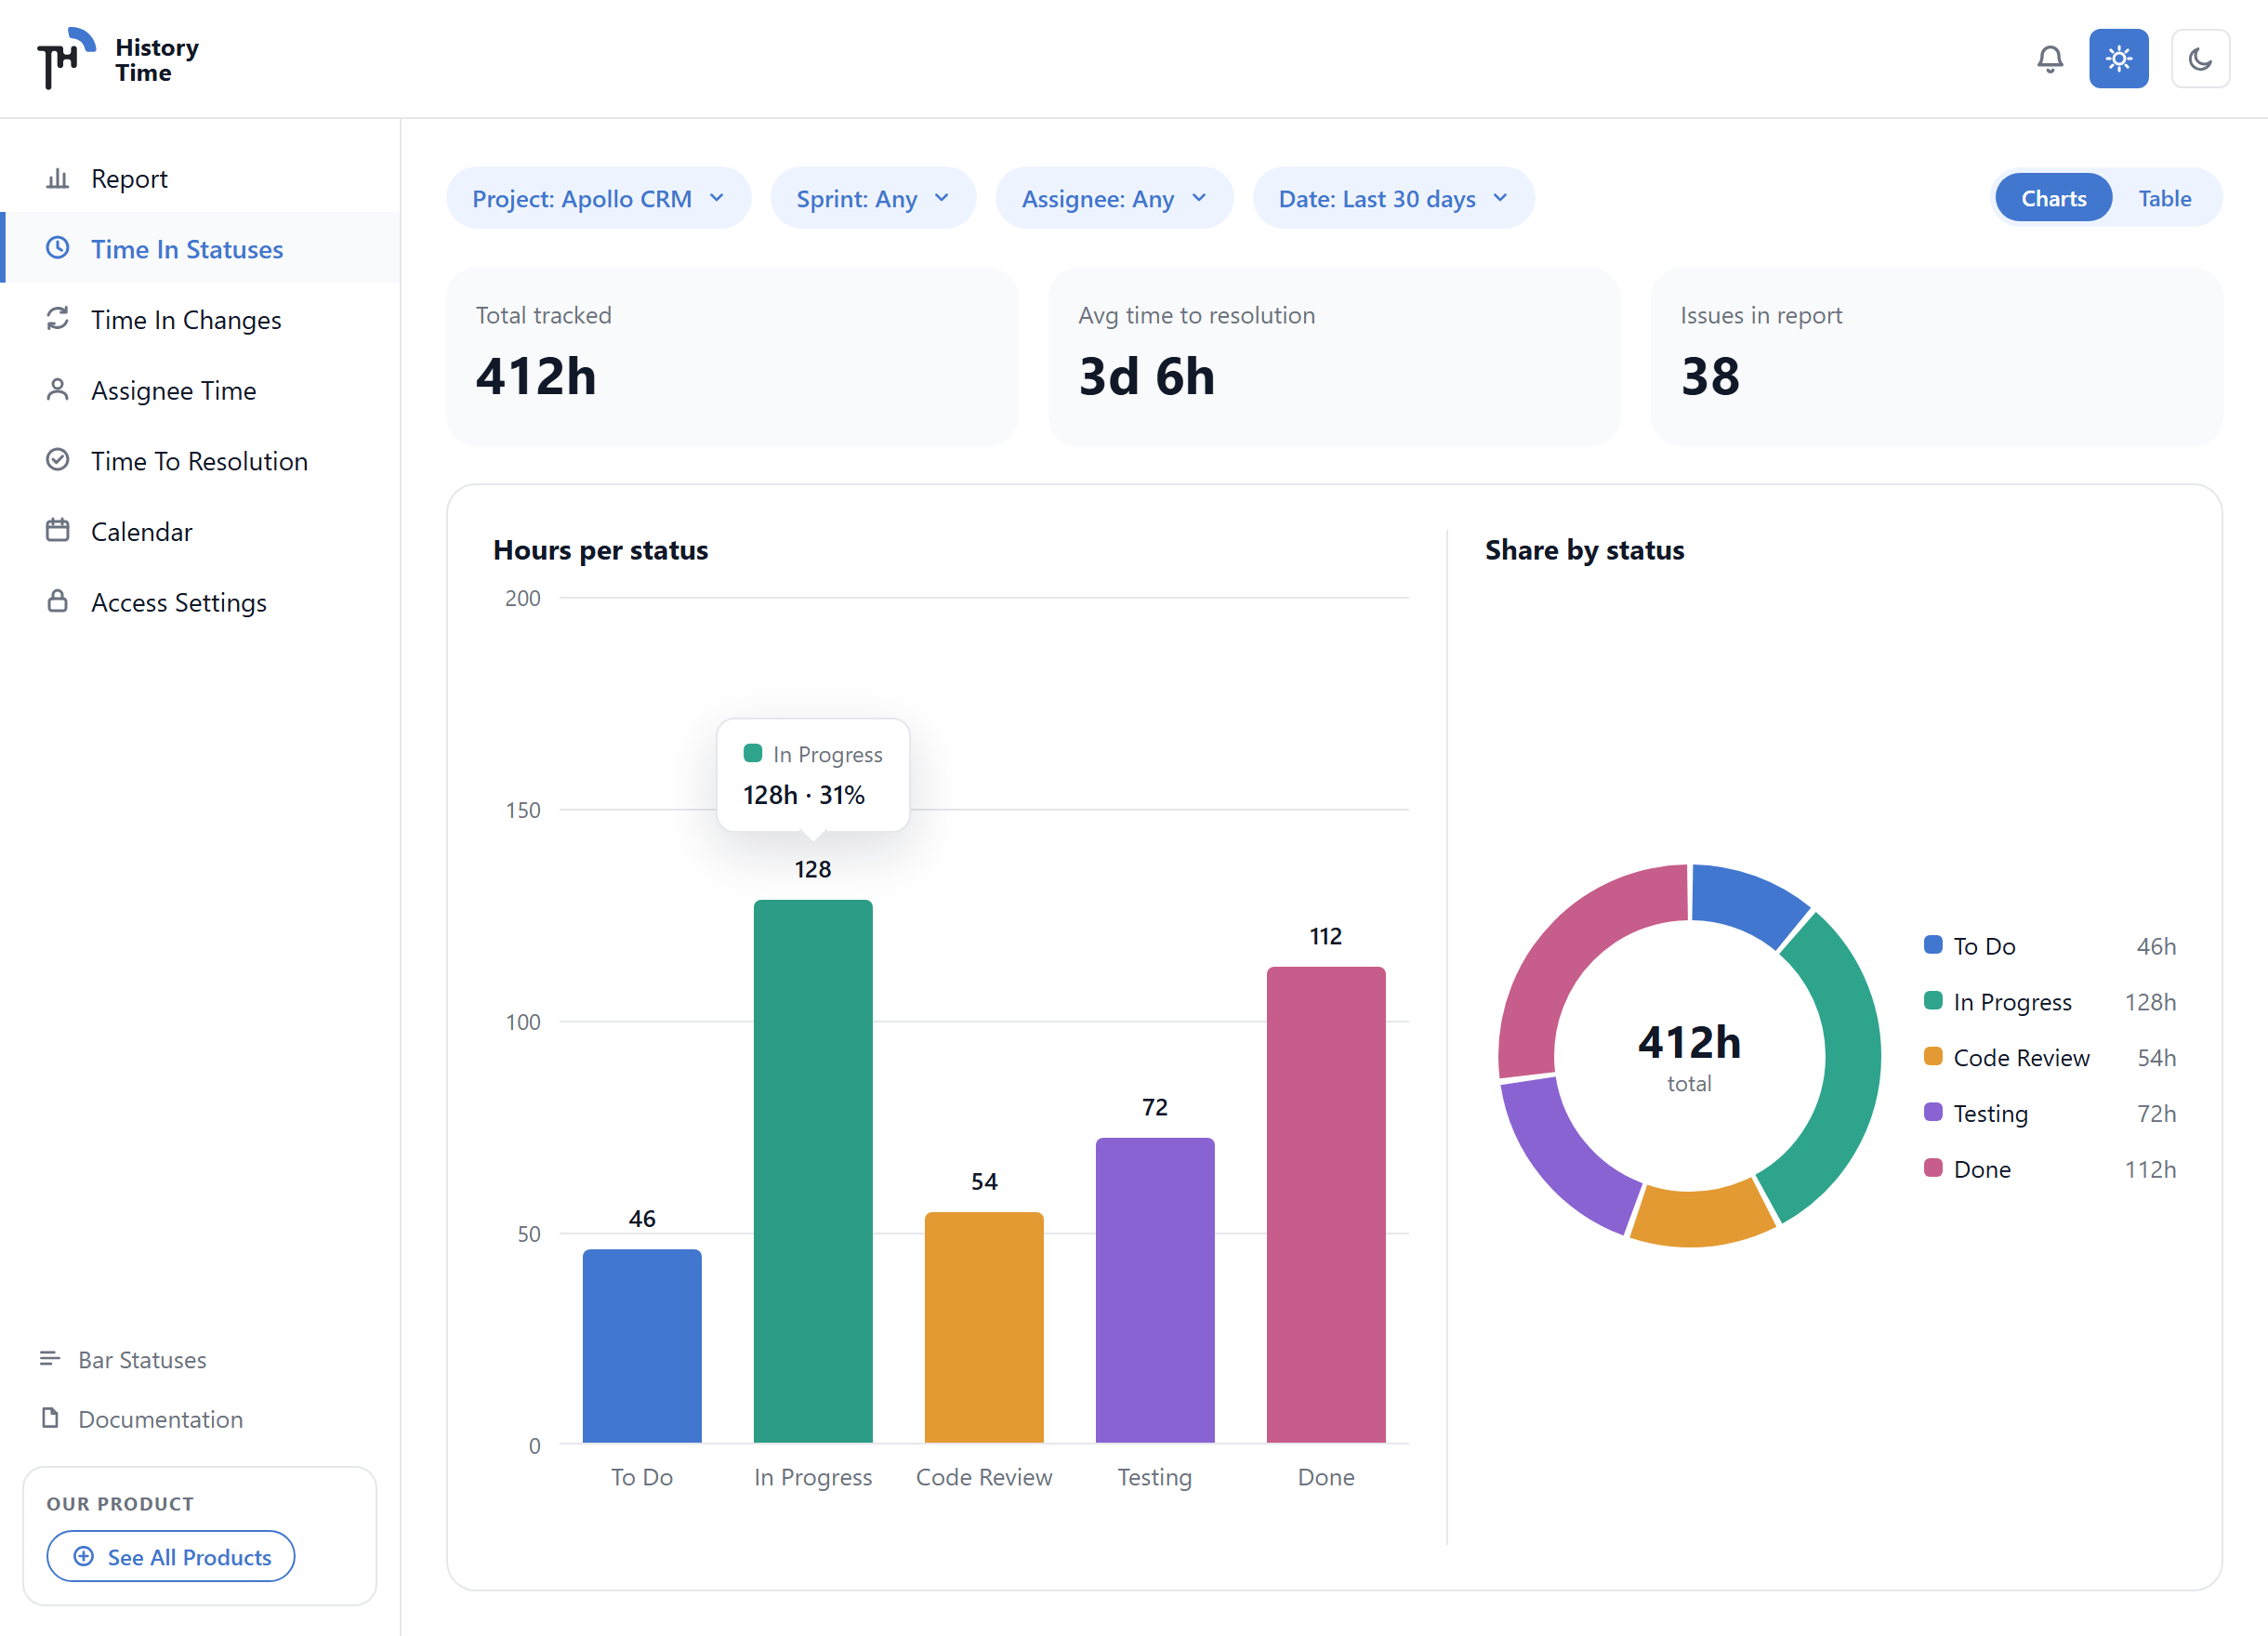Click the Testing purple bar
This screenshot has height=1636, width=2268.
pos(1155,1290)
